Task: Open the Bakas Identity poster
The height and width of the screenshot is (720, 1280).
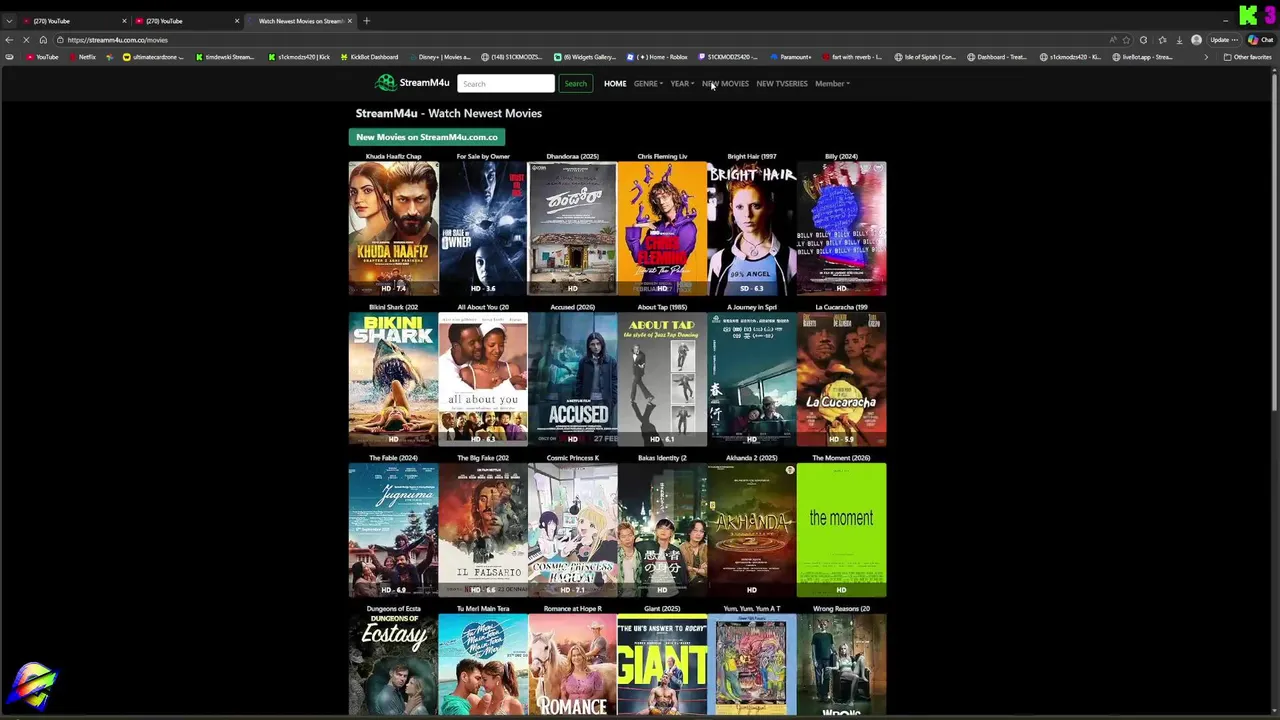Action: pos(662,530)
